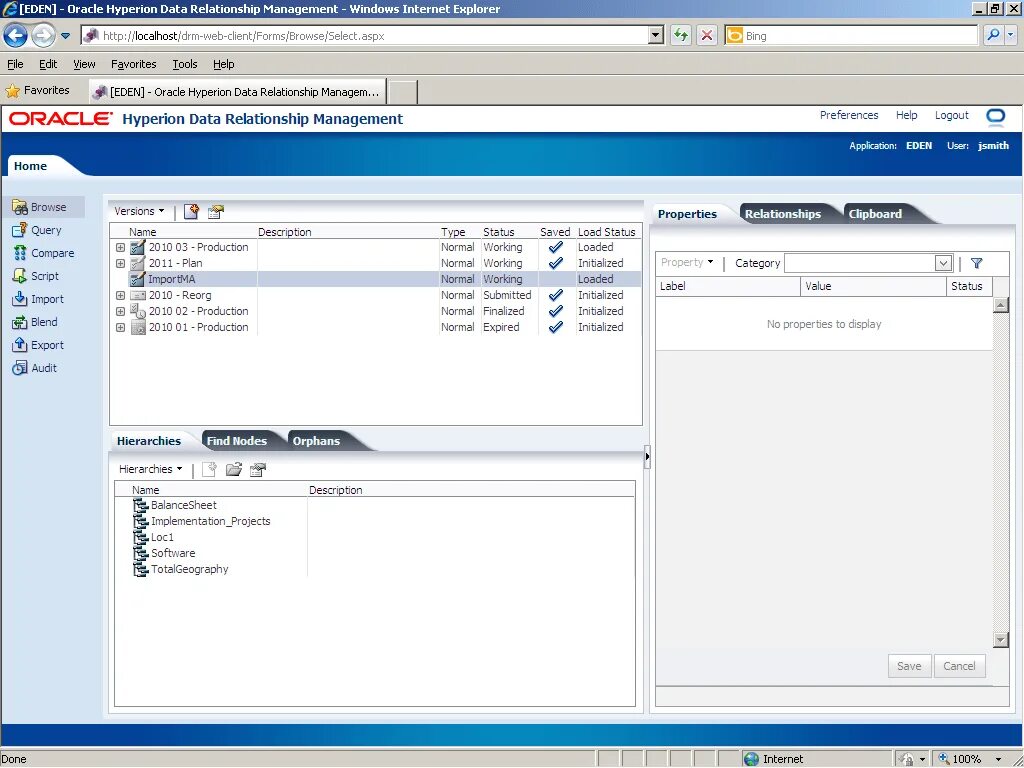1024x768 pixels.
Task: Open the browser Tools menu
Action: pos(185,64)
